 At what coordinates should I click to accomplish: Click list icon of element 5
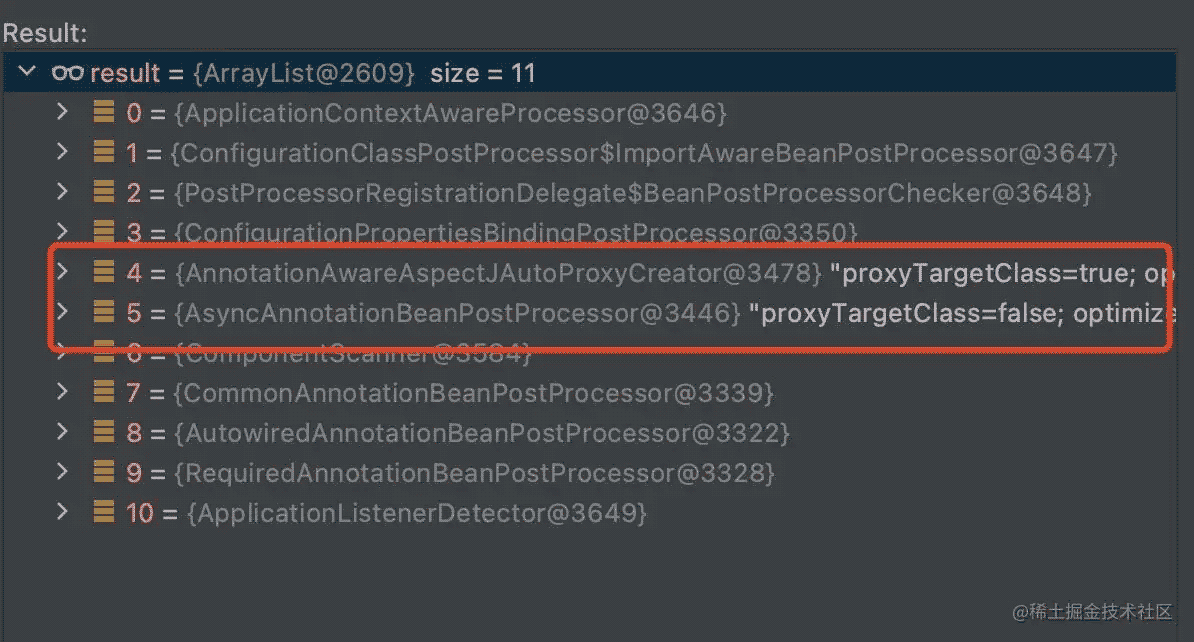click(x=104, y=311)
